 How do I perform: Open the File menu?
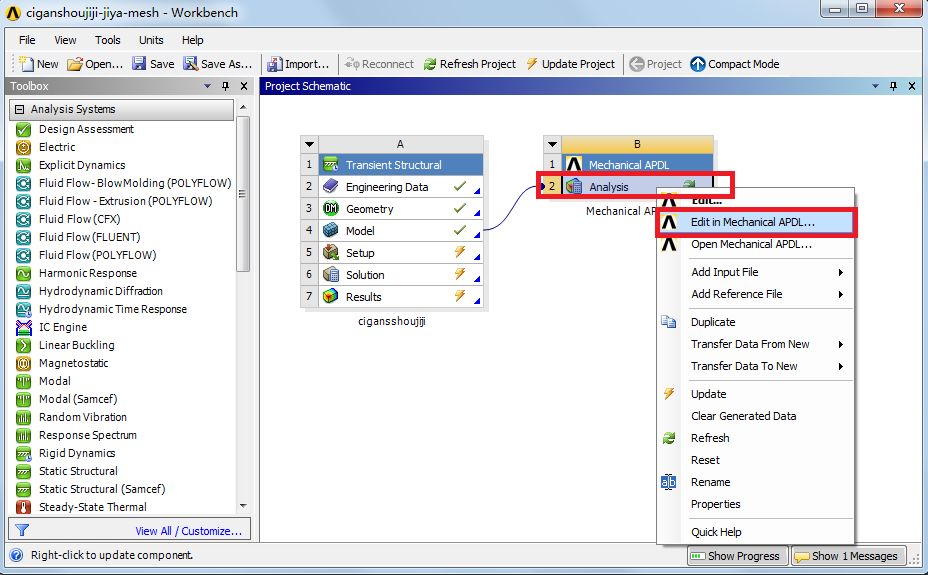pyautogui.click(x=27, y=40)
